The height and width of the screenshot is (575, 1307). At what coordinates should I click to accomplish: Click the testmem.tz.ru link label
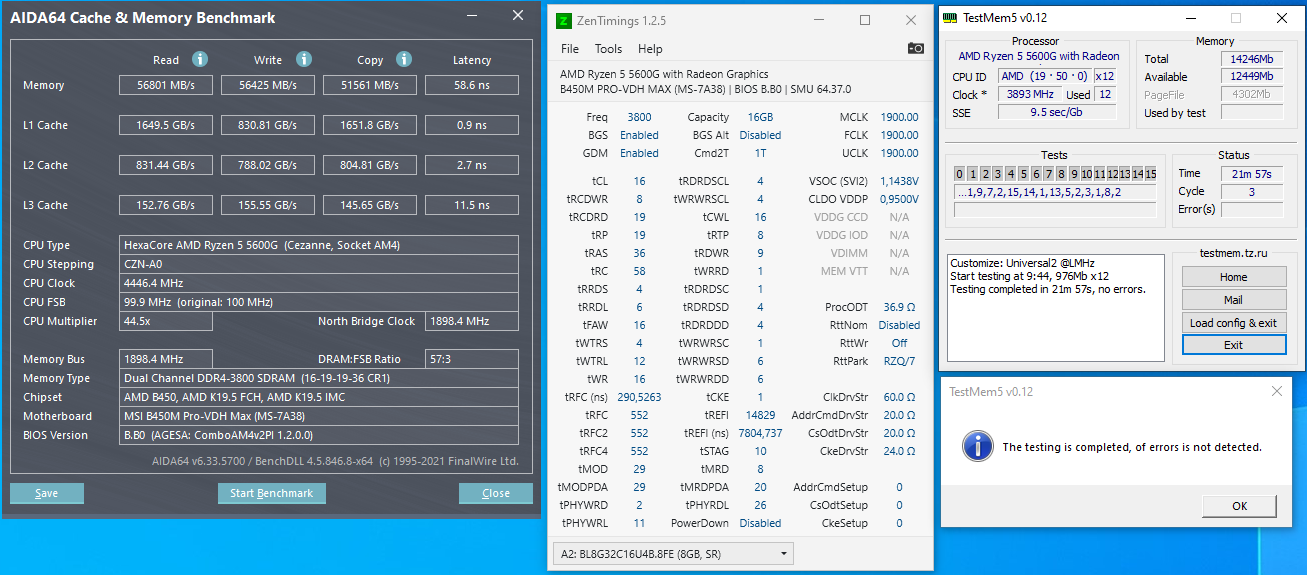coord(1234,255)
